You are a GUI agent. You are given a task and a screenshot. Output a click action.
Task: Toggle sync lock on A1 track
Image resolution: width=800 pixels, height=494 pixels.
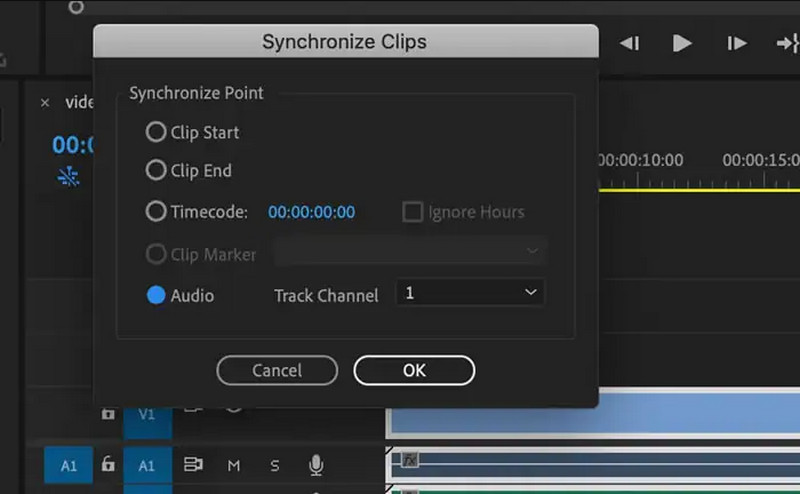(x=193, y=465)
